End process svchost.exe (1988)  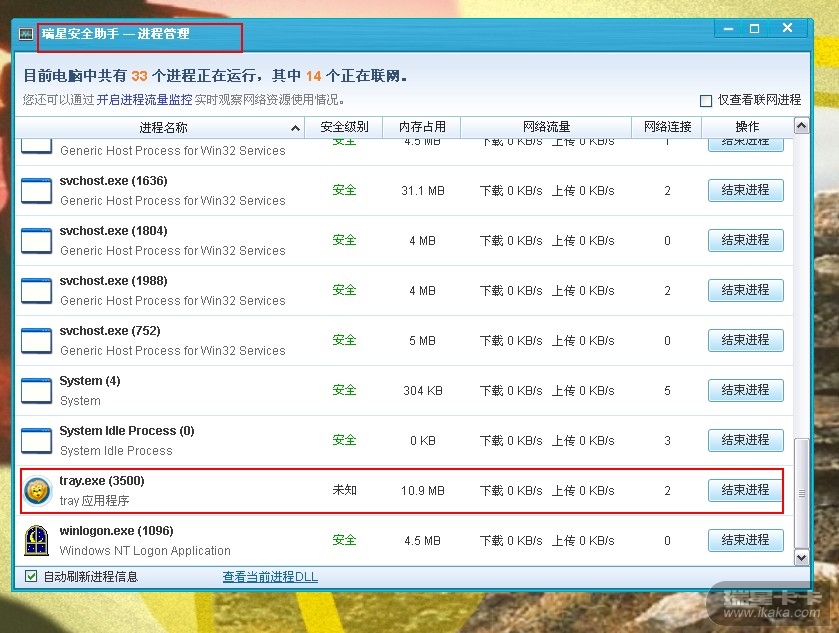745,291
